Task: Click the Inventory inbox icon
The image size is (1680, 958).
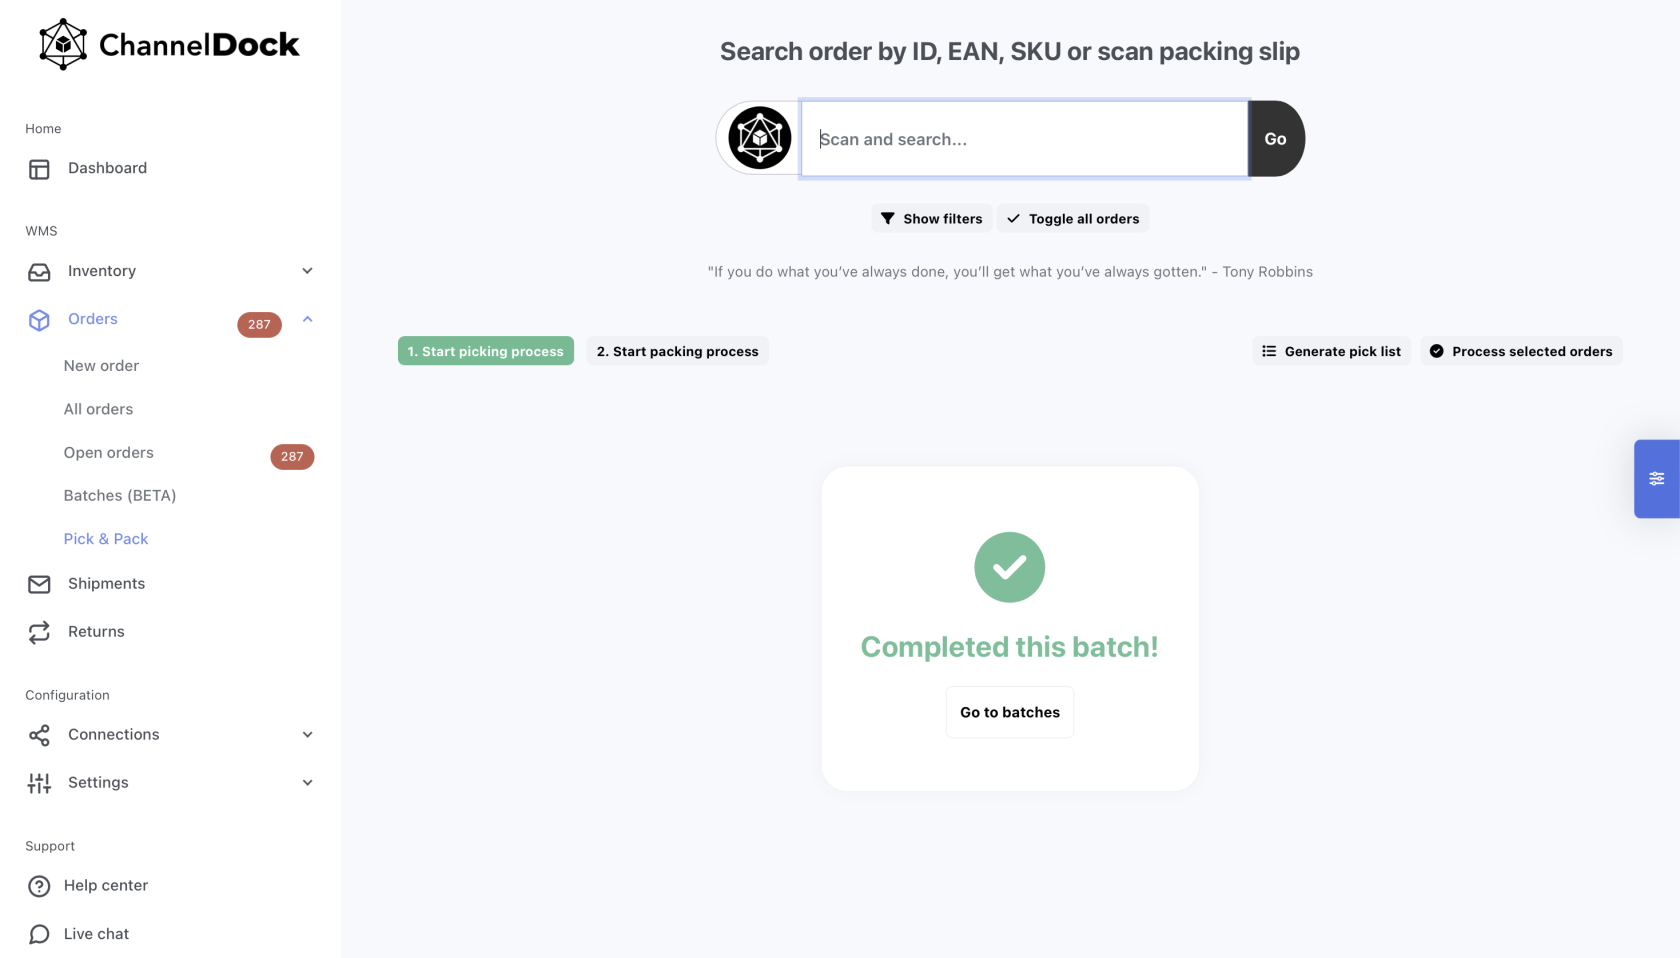Action: click(39, 271)
